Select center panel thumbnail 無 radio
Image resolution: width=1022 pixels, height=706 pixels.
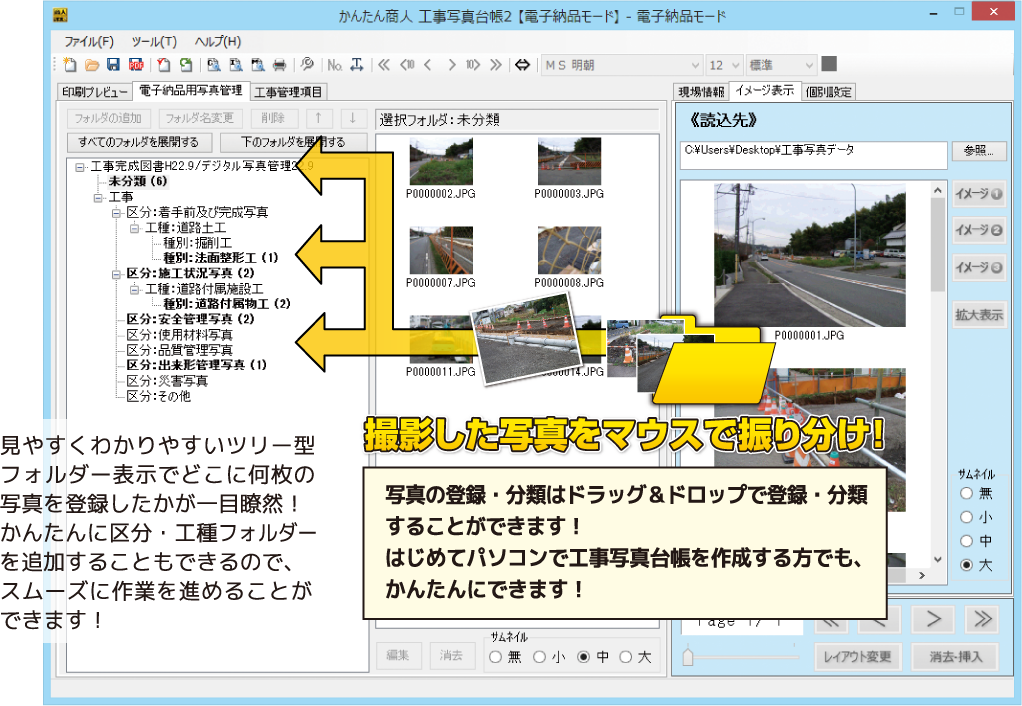point(495,657)
